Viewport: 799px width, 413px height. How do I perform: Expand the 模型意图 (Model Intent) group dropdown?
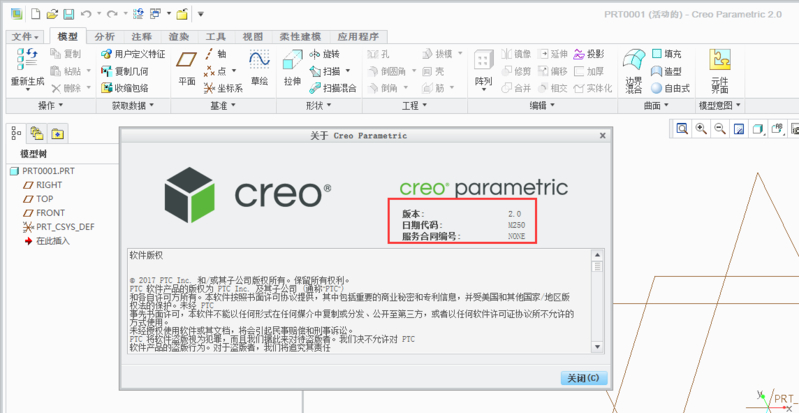[x=720, y=106]
